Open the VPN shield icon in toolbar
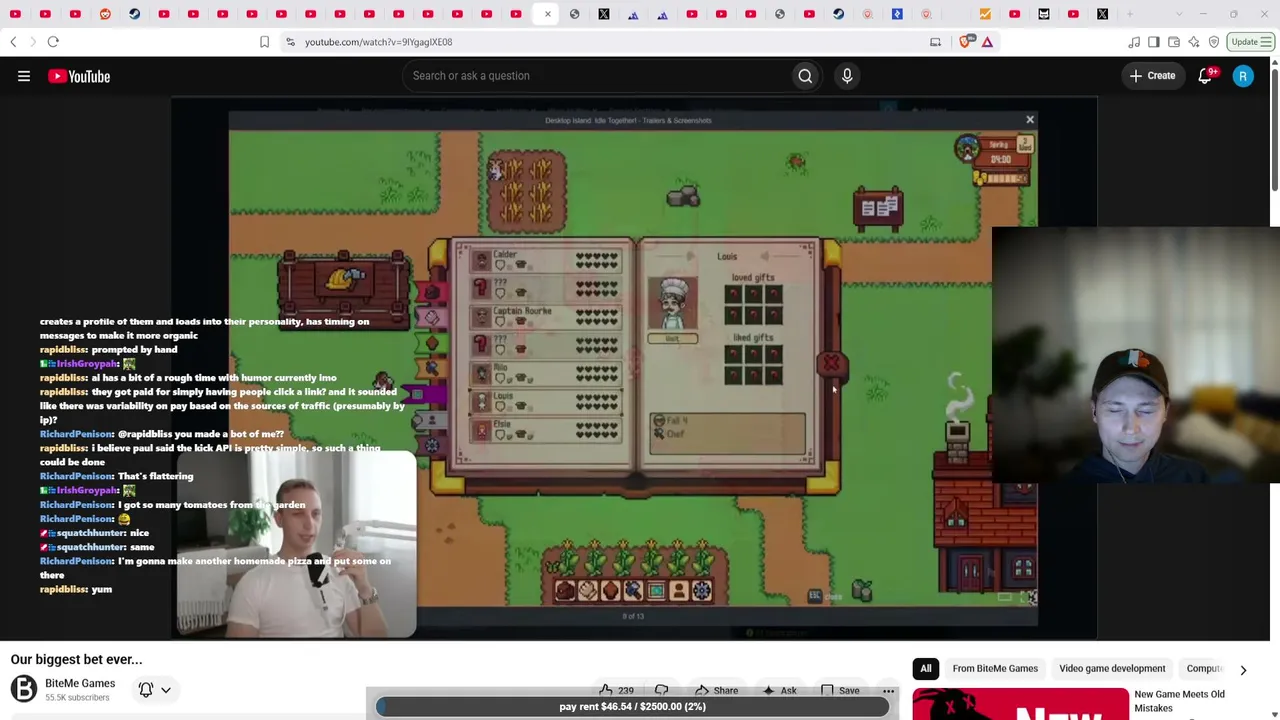This screenshot has width=1280, height=720. 1214,42
